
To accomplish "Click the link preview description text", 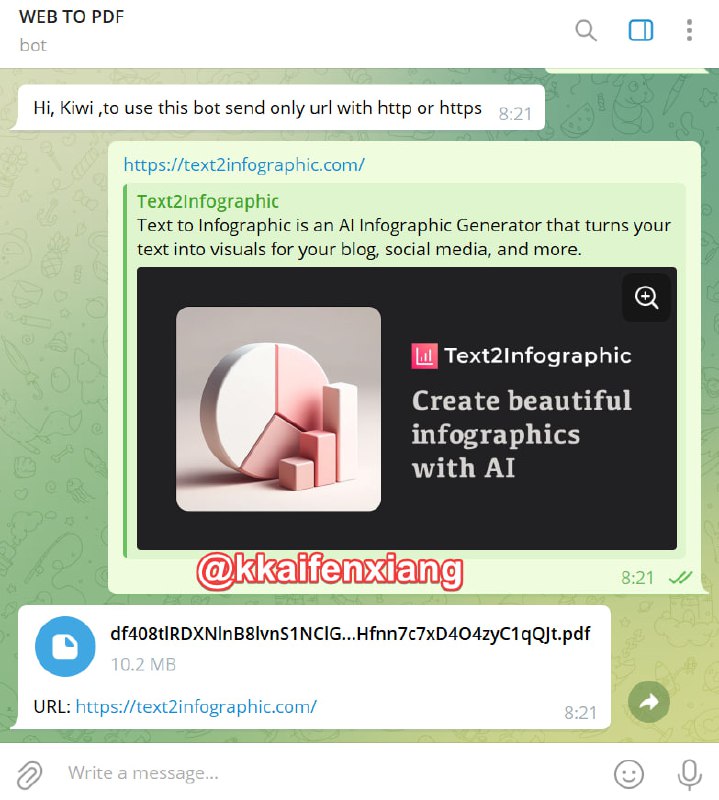I will [404, 237].
